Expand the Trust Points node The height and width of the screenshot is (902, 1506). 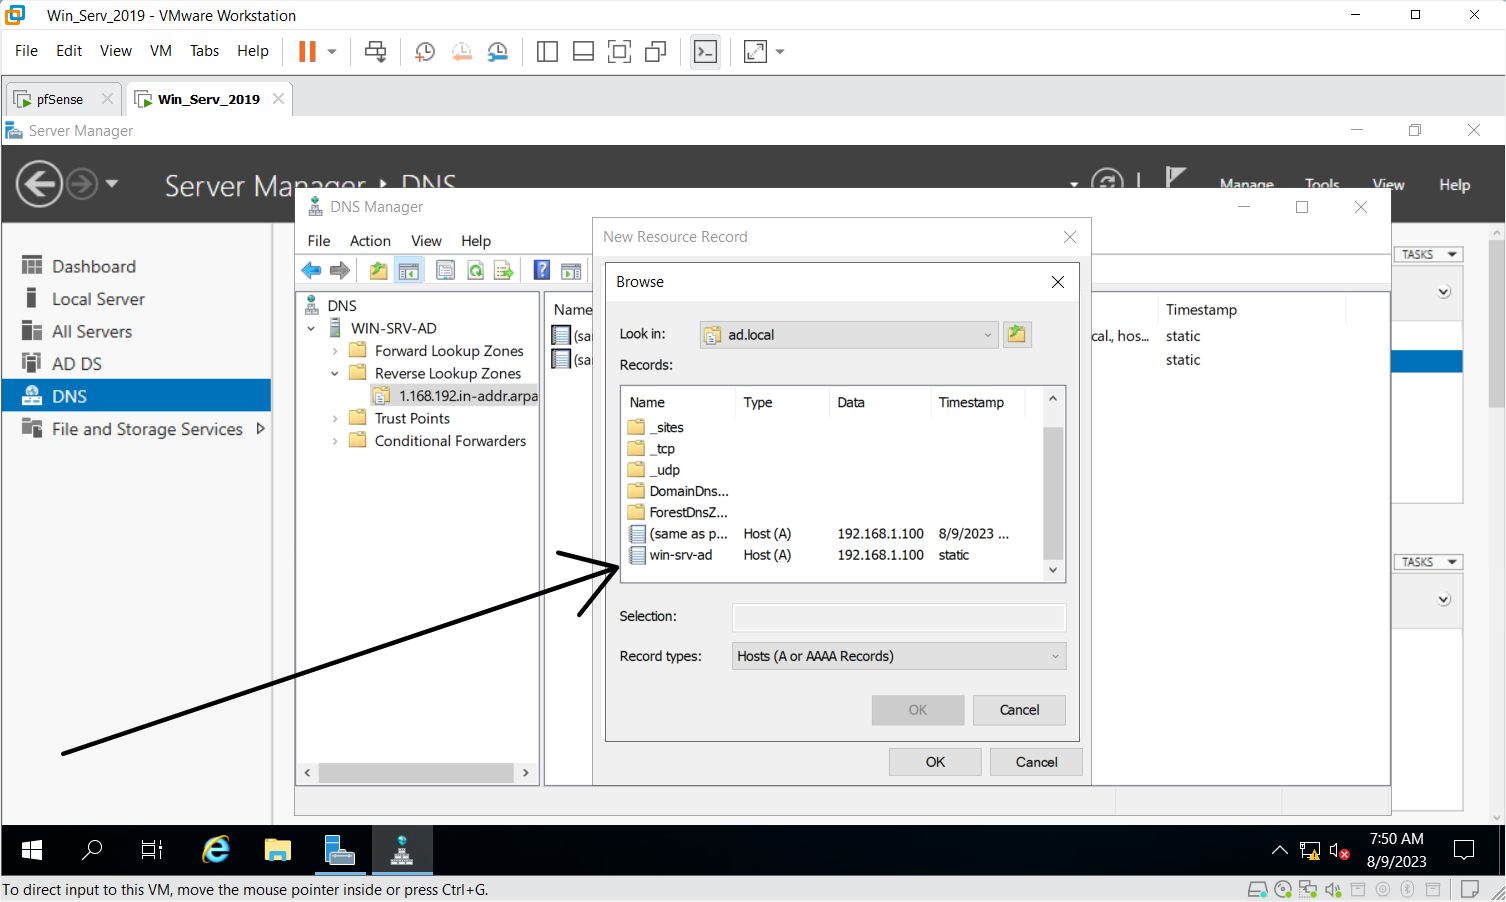(335, 419)
